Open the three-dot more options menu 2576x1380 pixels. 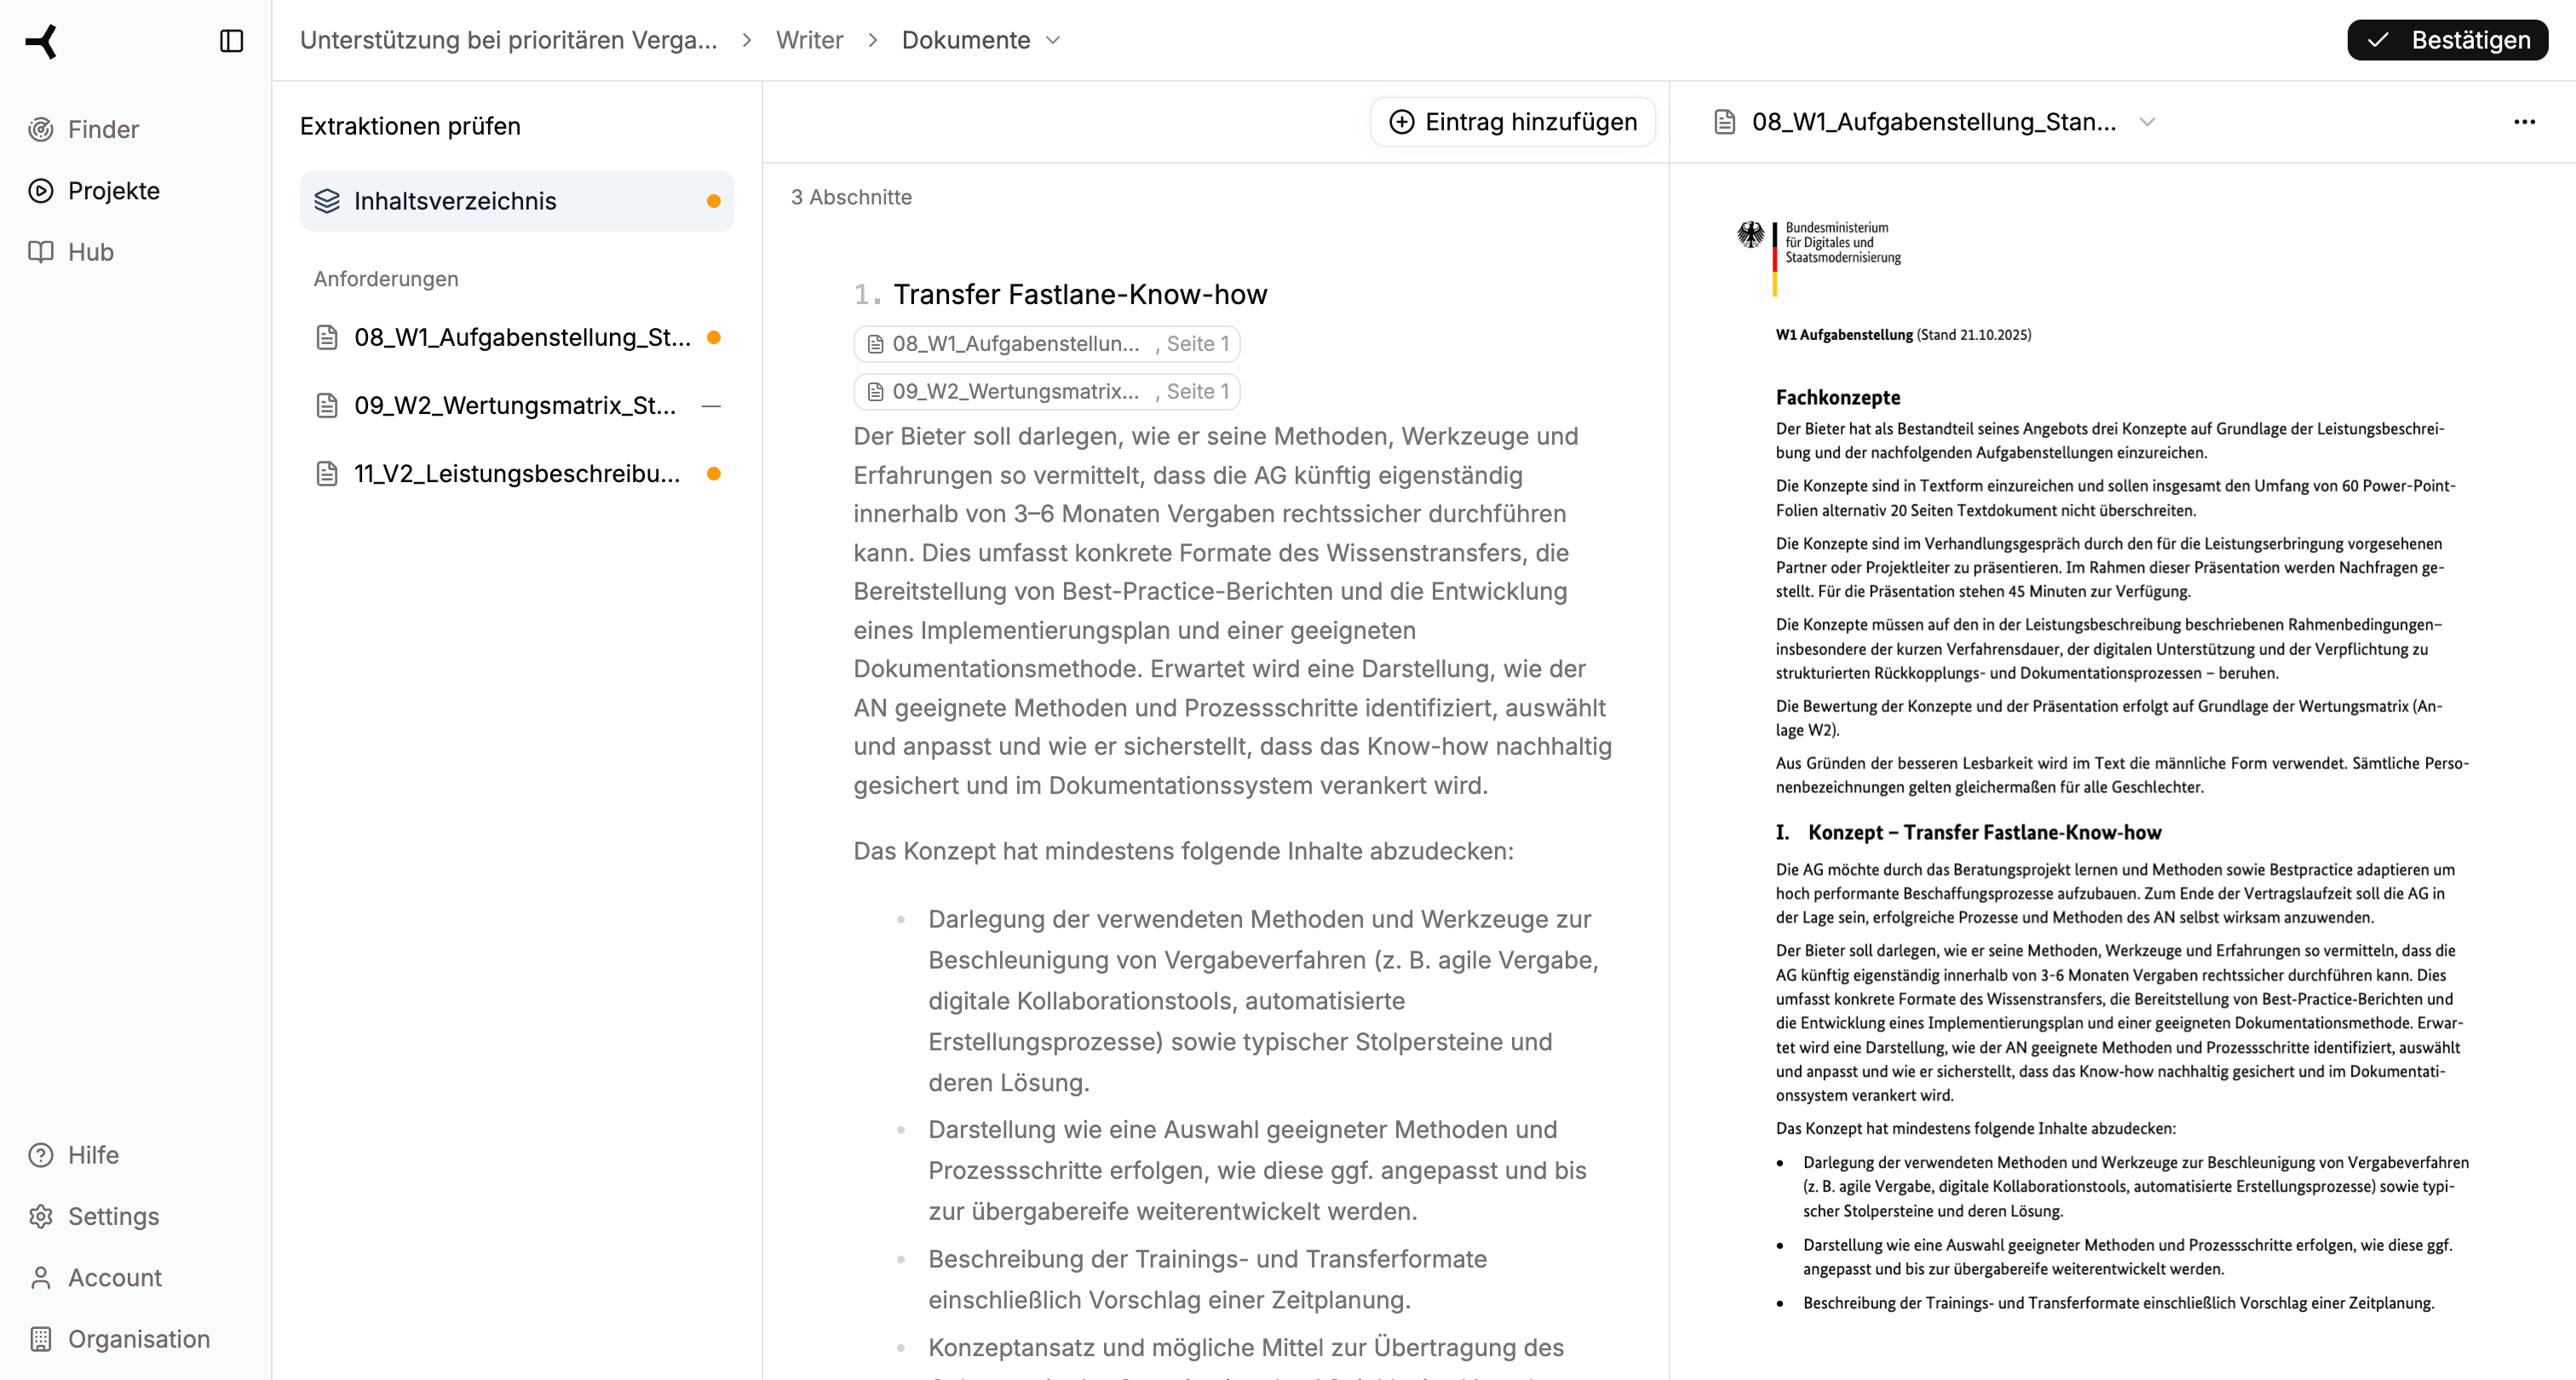2523,122
